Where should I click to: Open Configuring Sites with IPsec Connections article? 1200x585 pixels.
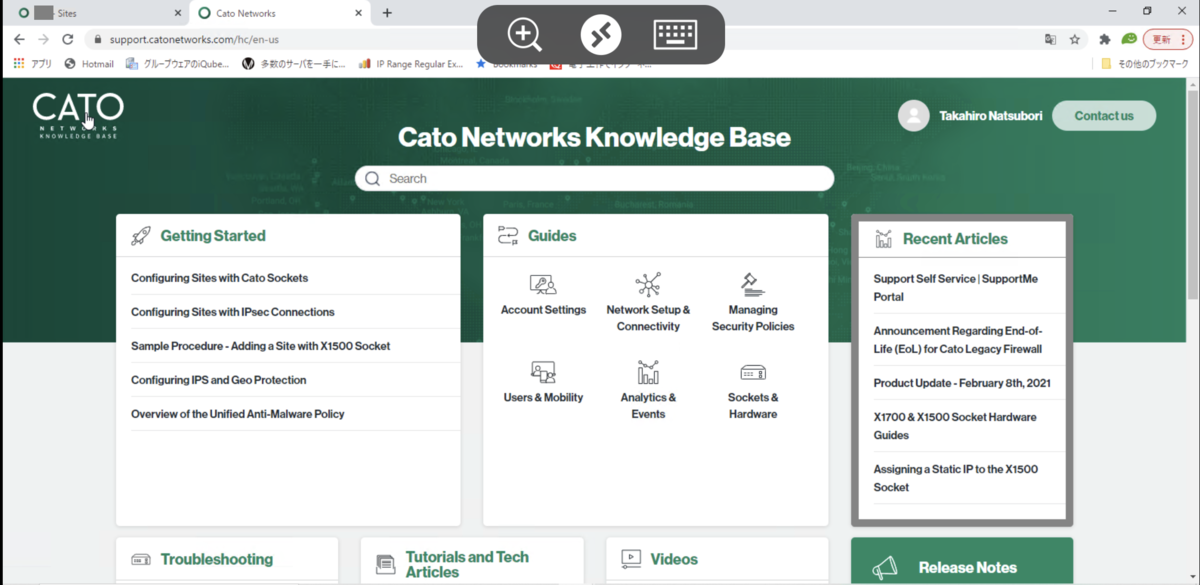pyautogui.click(x=233, y=312)
